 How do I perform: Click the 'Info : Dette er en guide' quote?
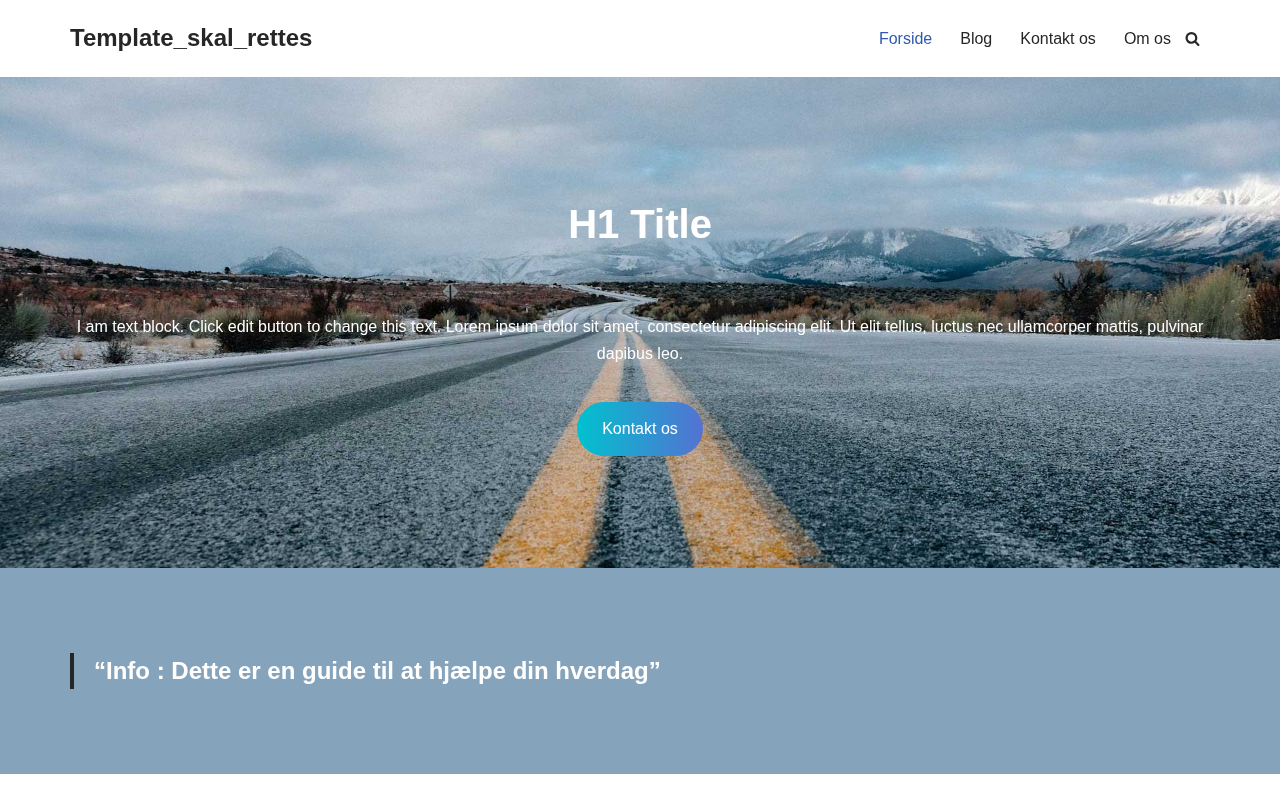click(377, 671)
